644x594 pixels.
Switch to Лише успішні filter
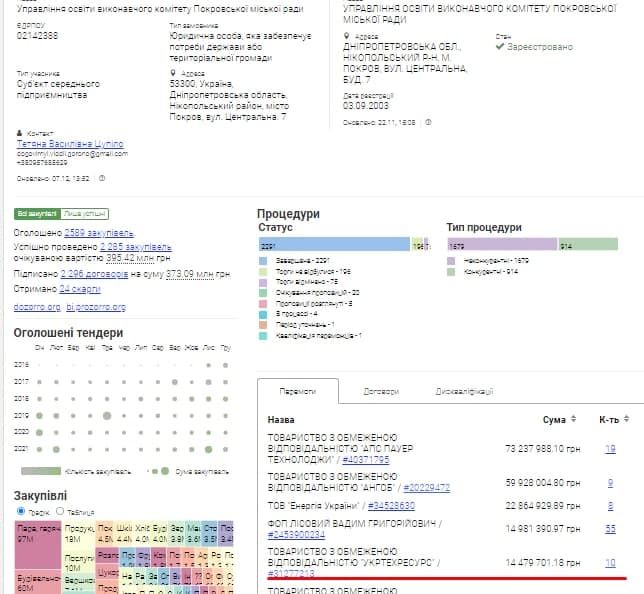pyautogui.click(x=84, y=213)
